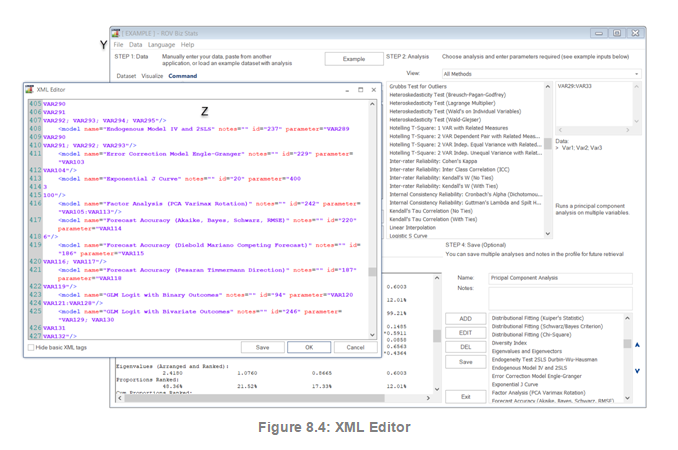Open the Language menu
Viewport: 678px width, 450px height.
pos(161,45)
